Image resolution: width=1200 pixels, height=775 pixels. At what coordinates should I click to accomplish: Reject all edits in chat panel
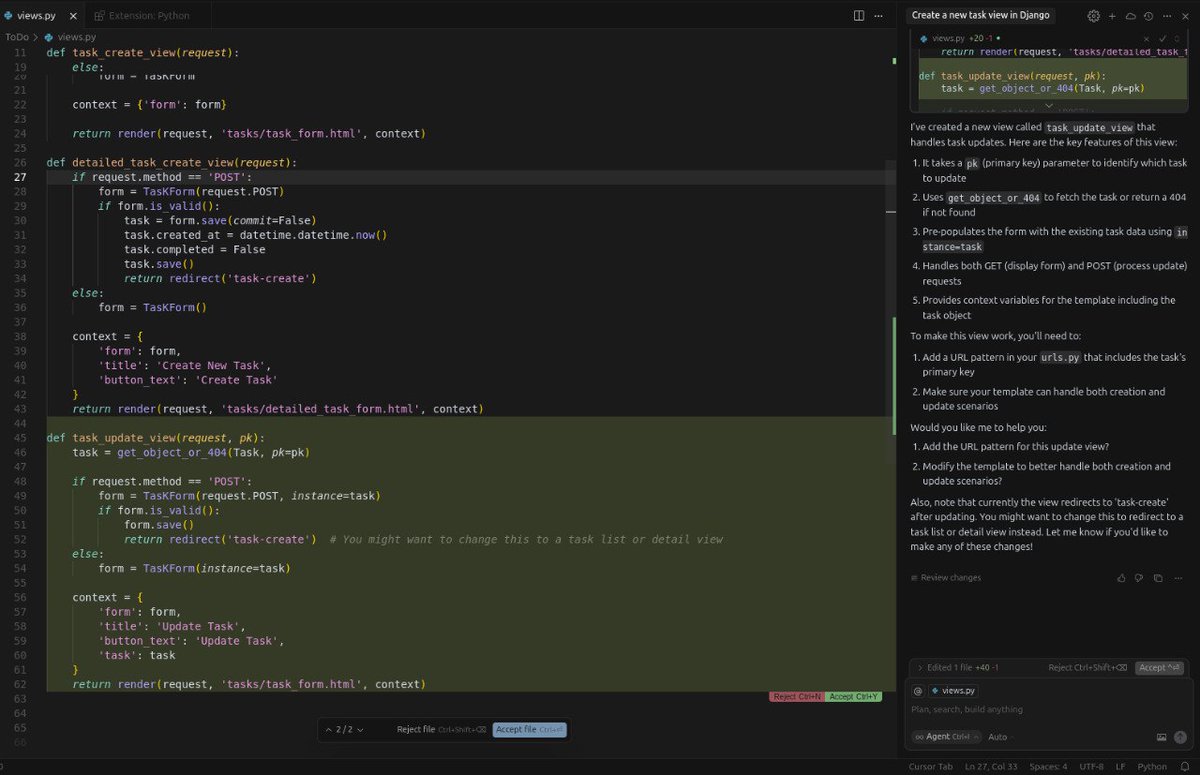pos(1088,668)
